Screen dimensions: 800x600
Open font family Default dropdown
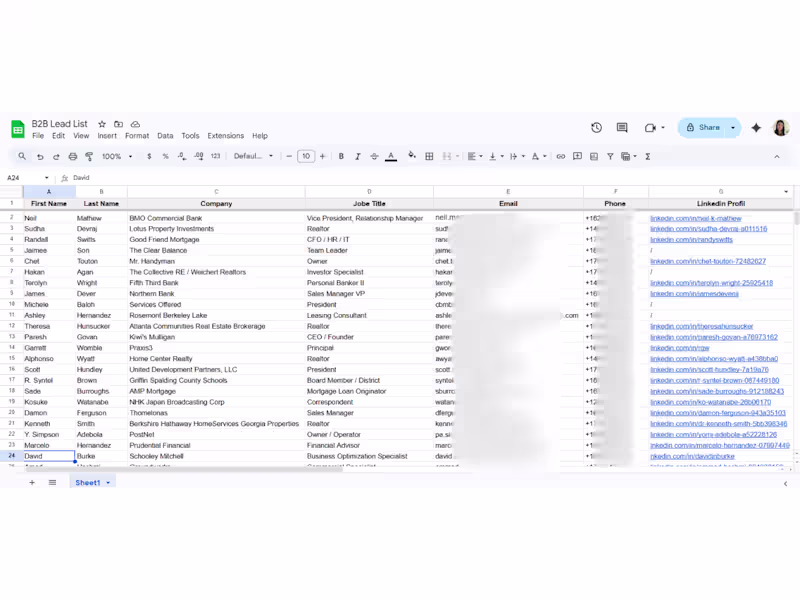[x=254, y=157]
